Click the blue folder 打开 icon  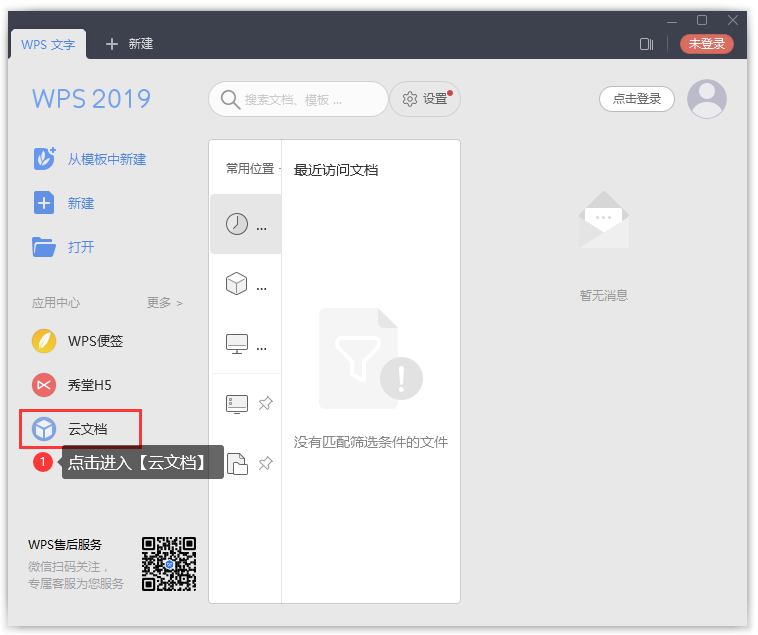(x=44, y=247)
